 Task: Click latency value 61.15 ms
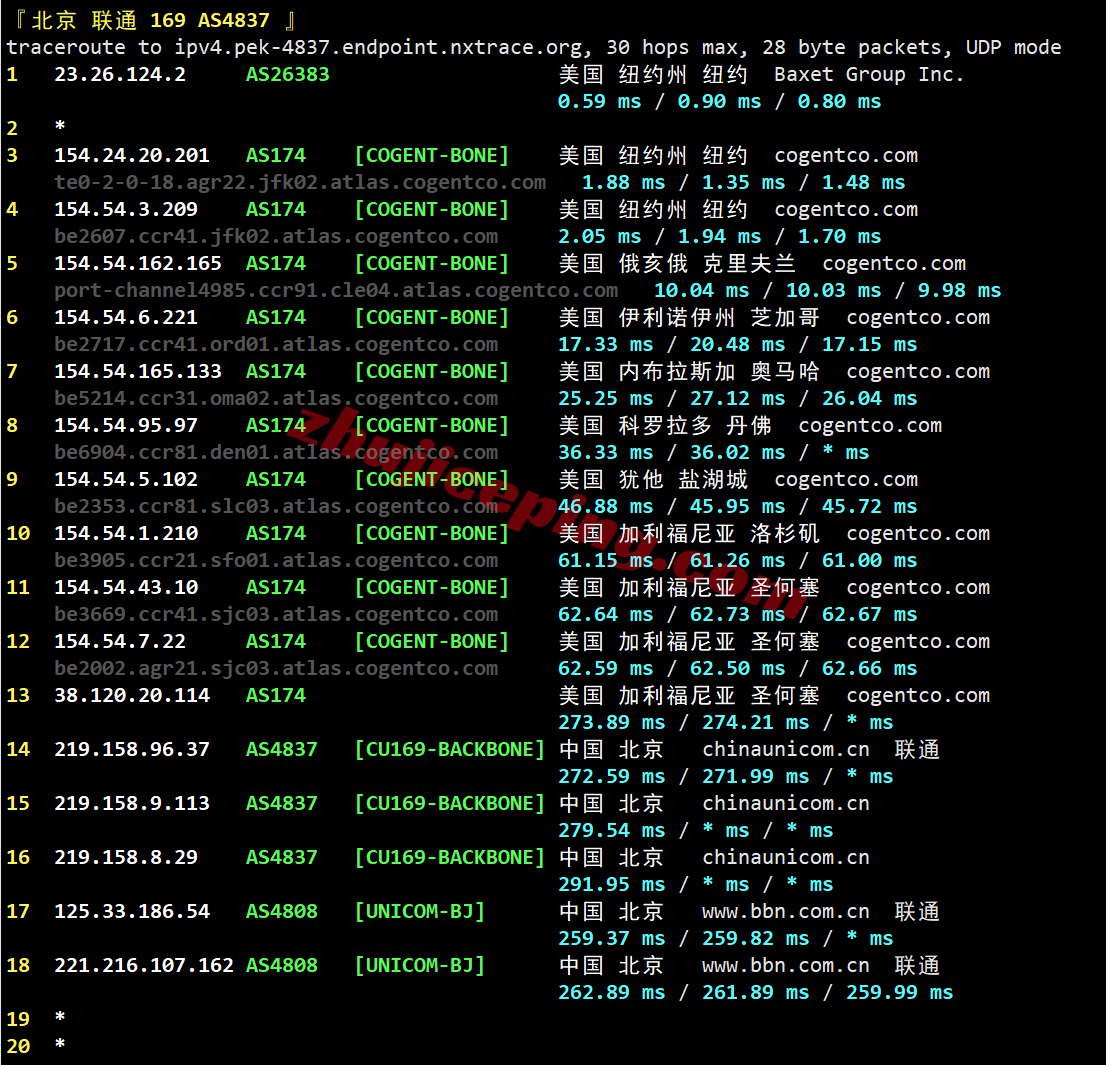(x=606, y=560)
